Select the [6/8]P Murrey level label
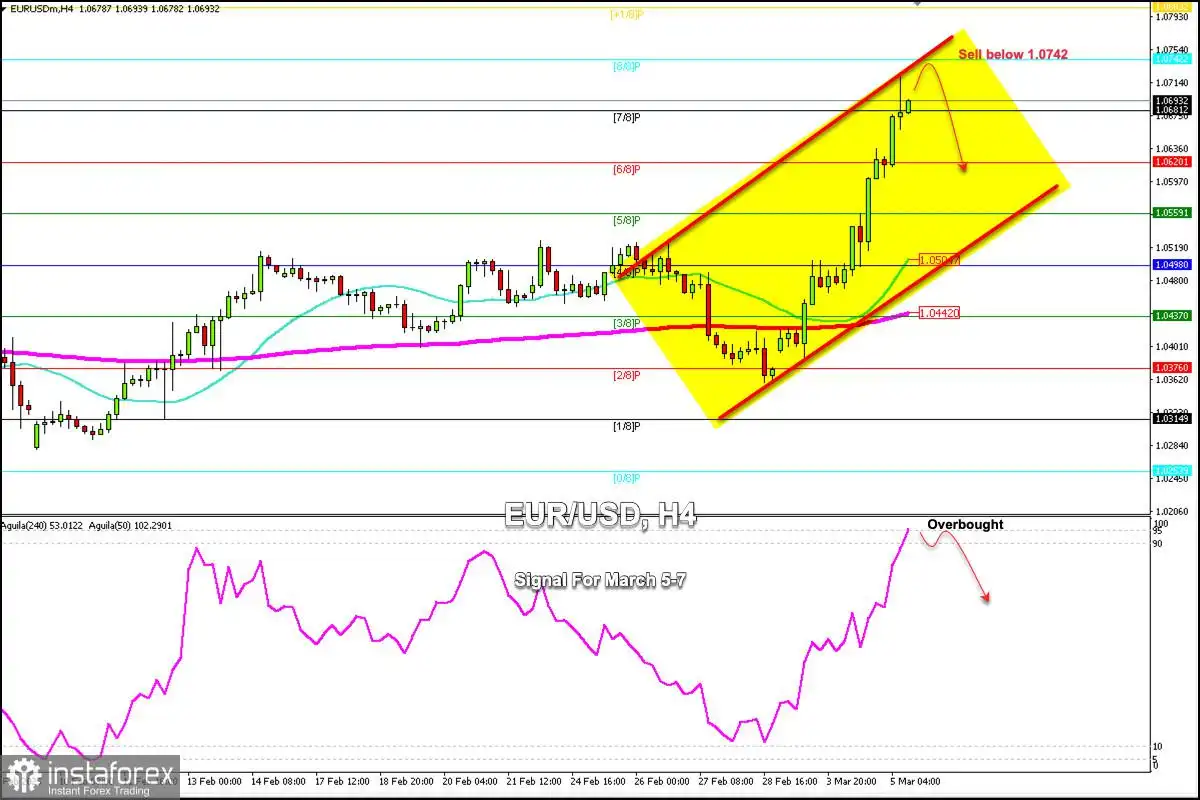Image resolution: width=1200 pixels, height=800 pixels. click(x=626, y=169)
